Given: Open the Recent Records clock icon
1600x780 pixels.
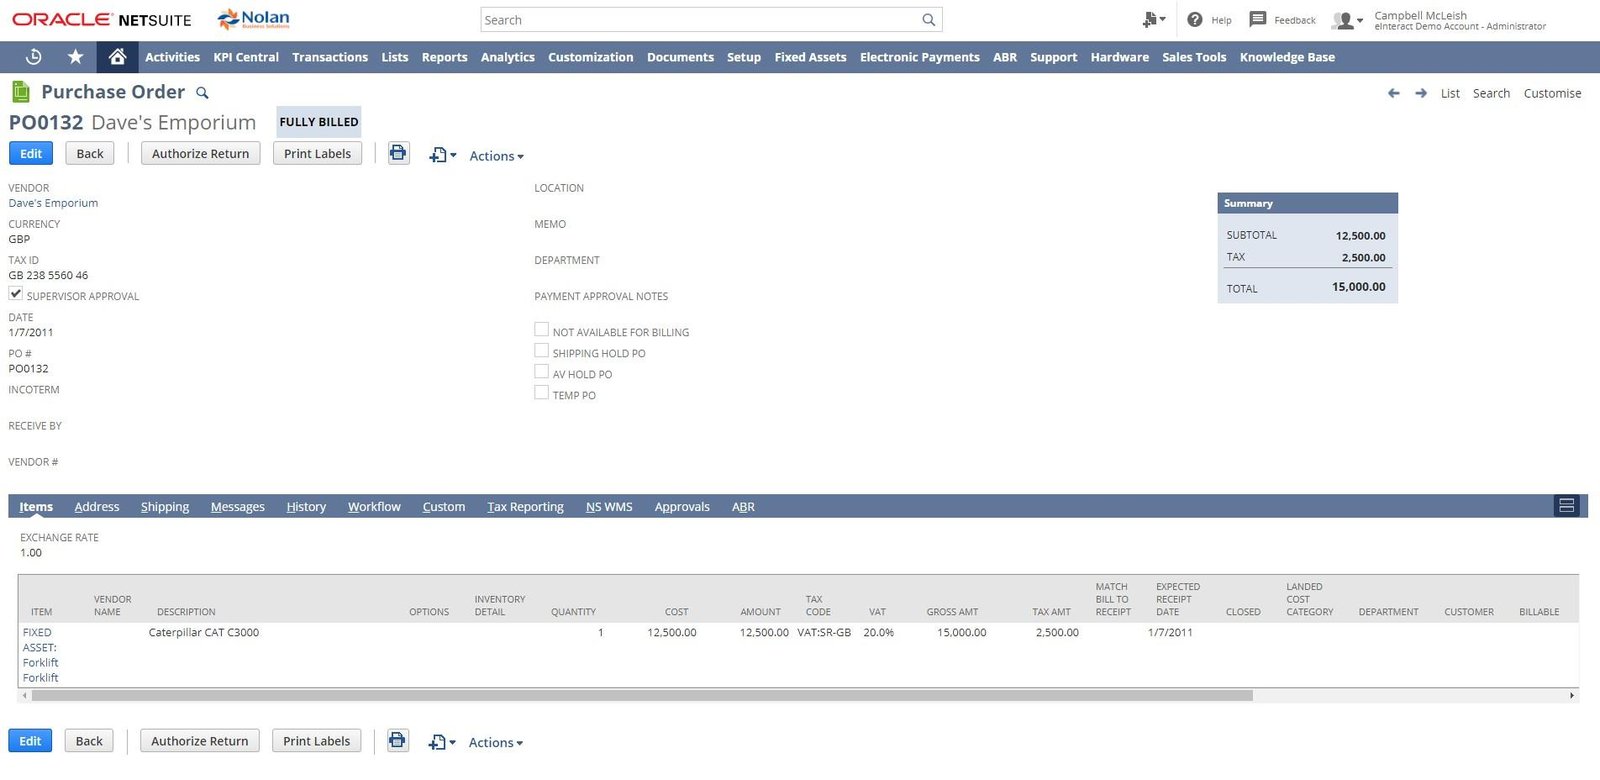Looking at the screenshot, I should 33,57.
